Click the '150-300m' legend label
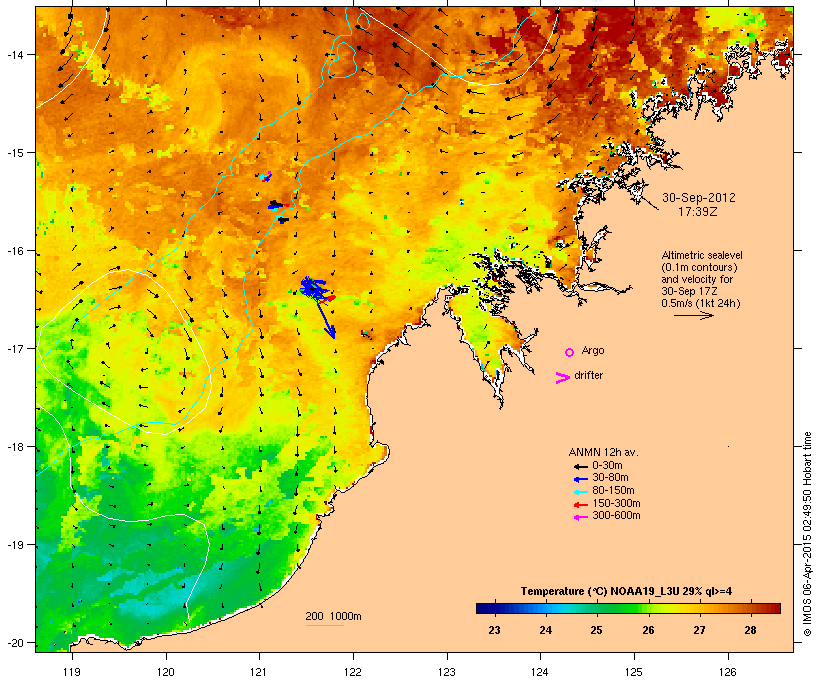The width and height of the screenshot is (820, 680). pyautogui.click(x=616, y=503)
